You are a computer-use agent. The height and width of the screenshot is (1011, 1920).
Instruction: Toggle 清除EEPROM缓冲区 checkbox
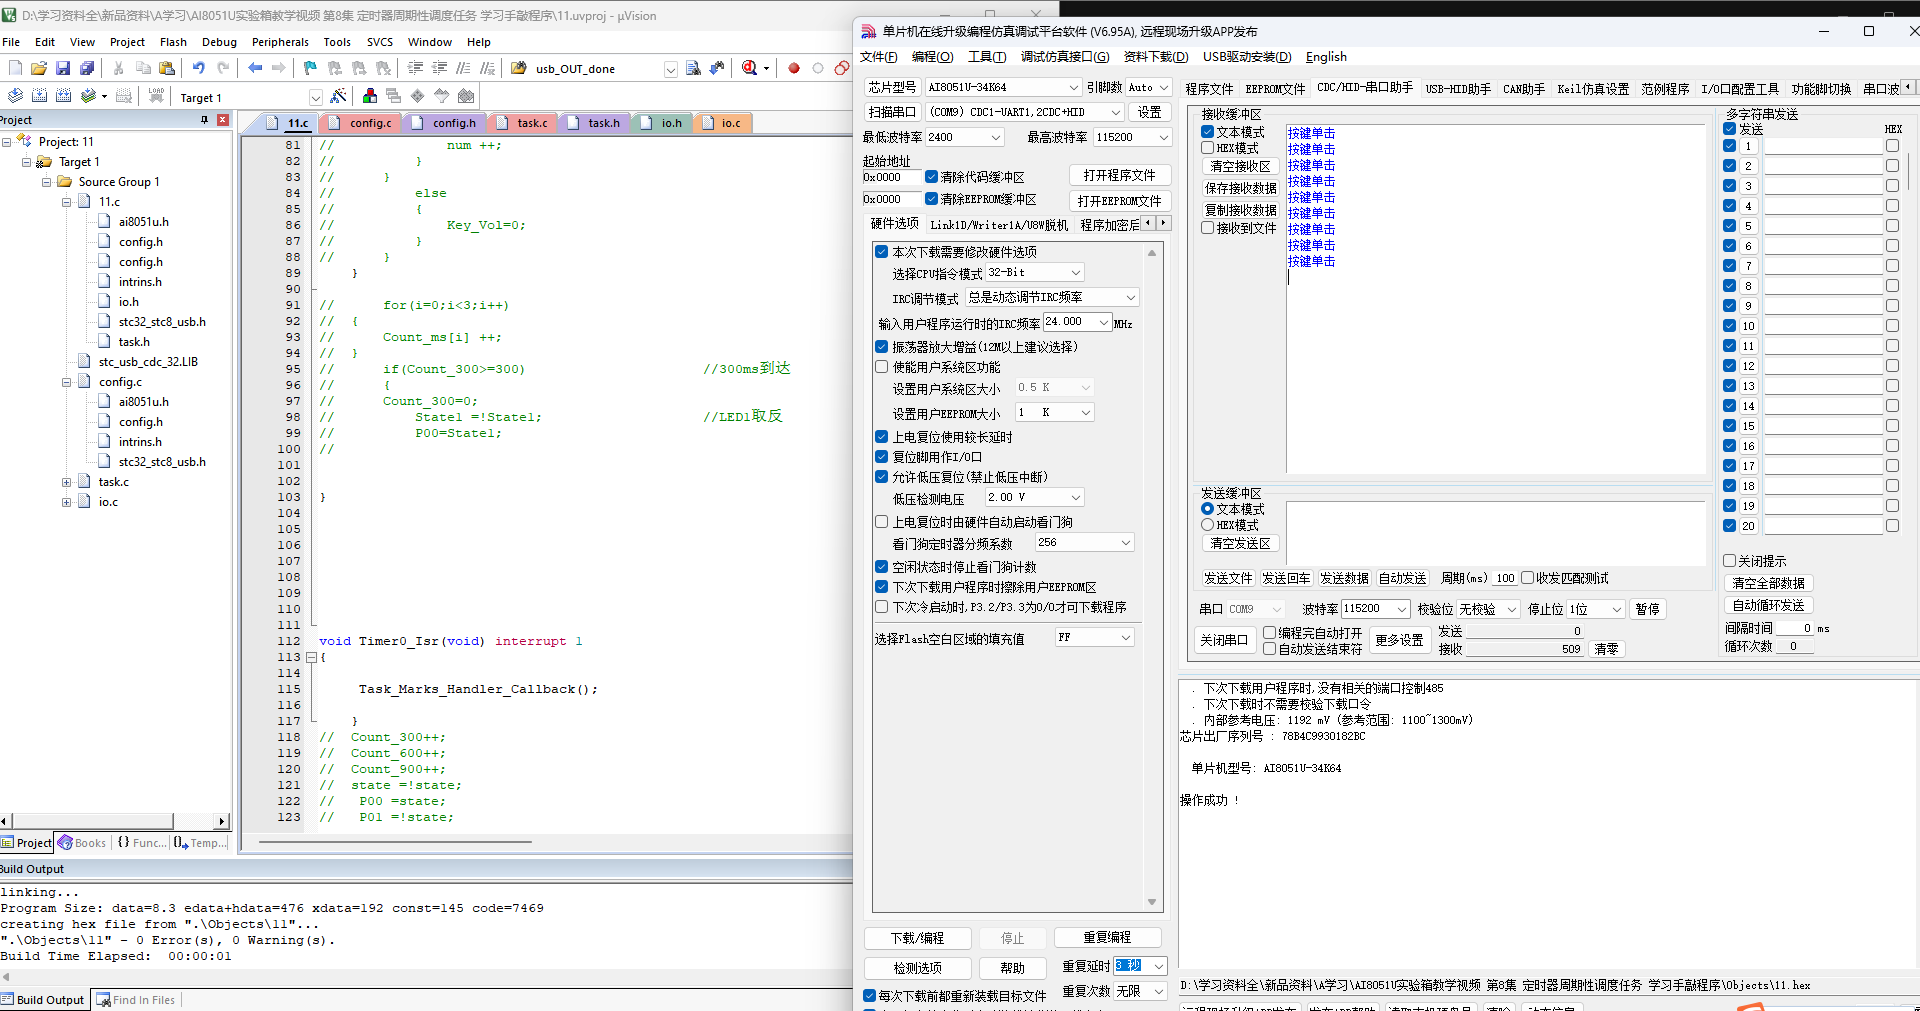click(x=931, y=199)
